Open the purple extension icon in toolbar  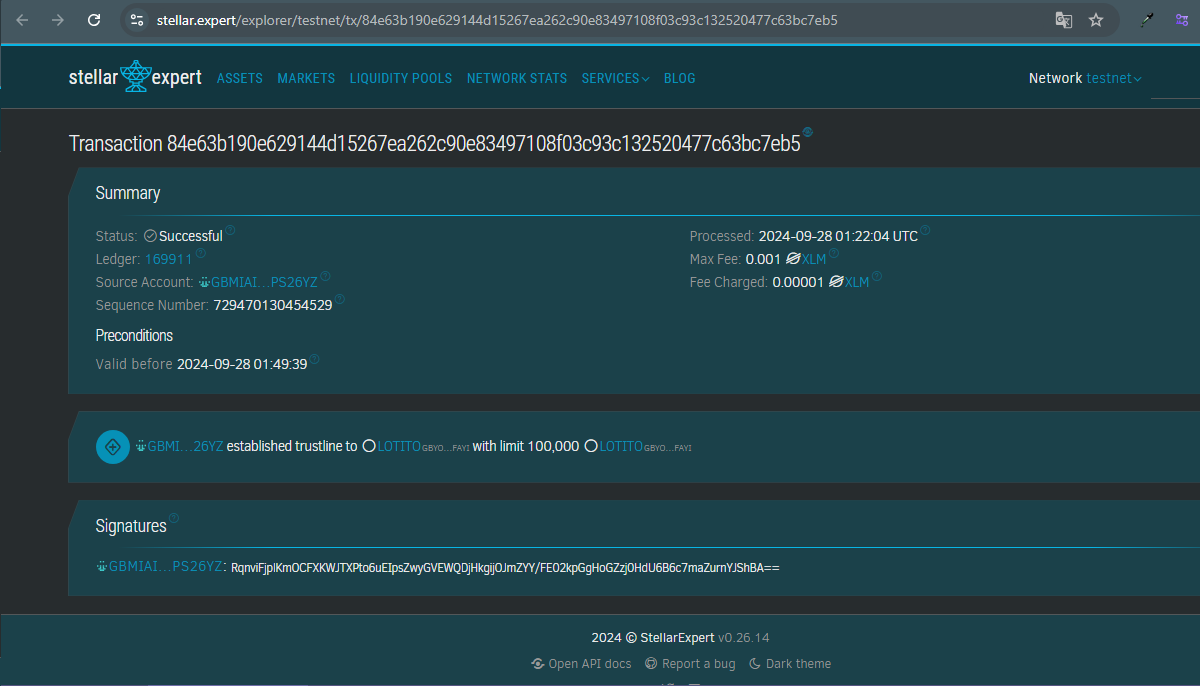coord(1182,20)
